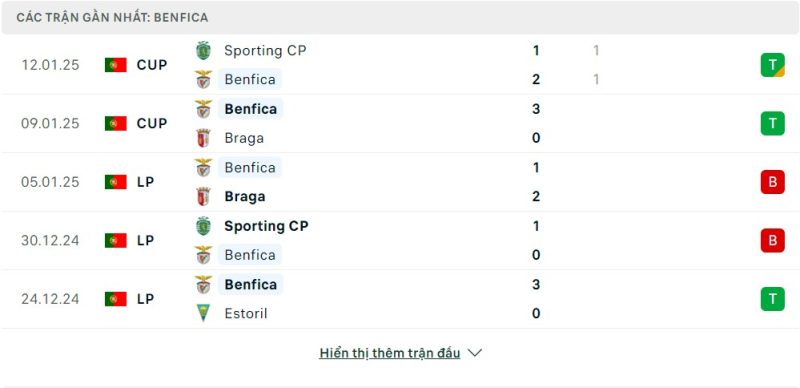Click Sporting CP crest in 30.12.24 match
This screenshot has width=800, height=388.
pyautogui.click(x=204, y=226)
